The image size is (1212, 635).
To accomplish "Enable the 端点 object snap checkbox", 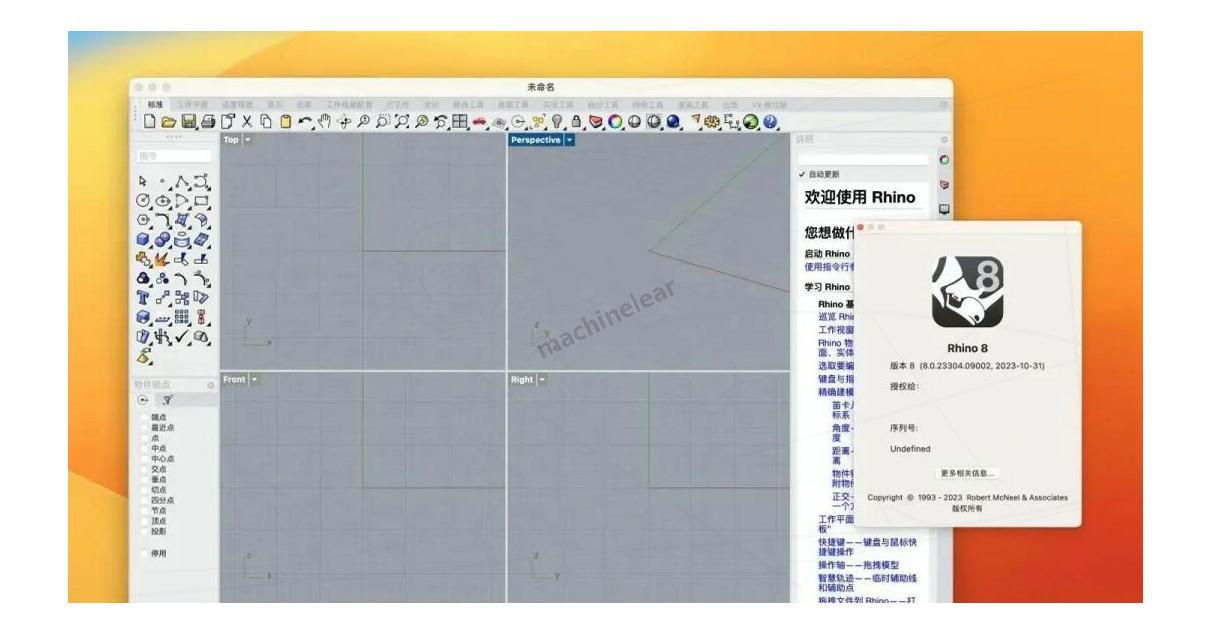I will 144,416.
